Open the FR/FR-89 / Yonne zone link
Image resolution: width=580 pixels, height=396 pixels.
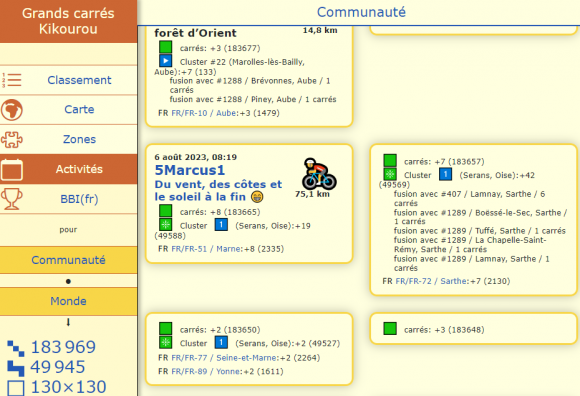205,371
